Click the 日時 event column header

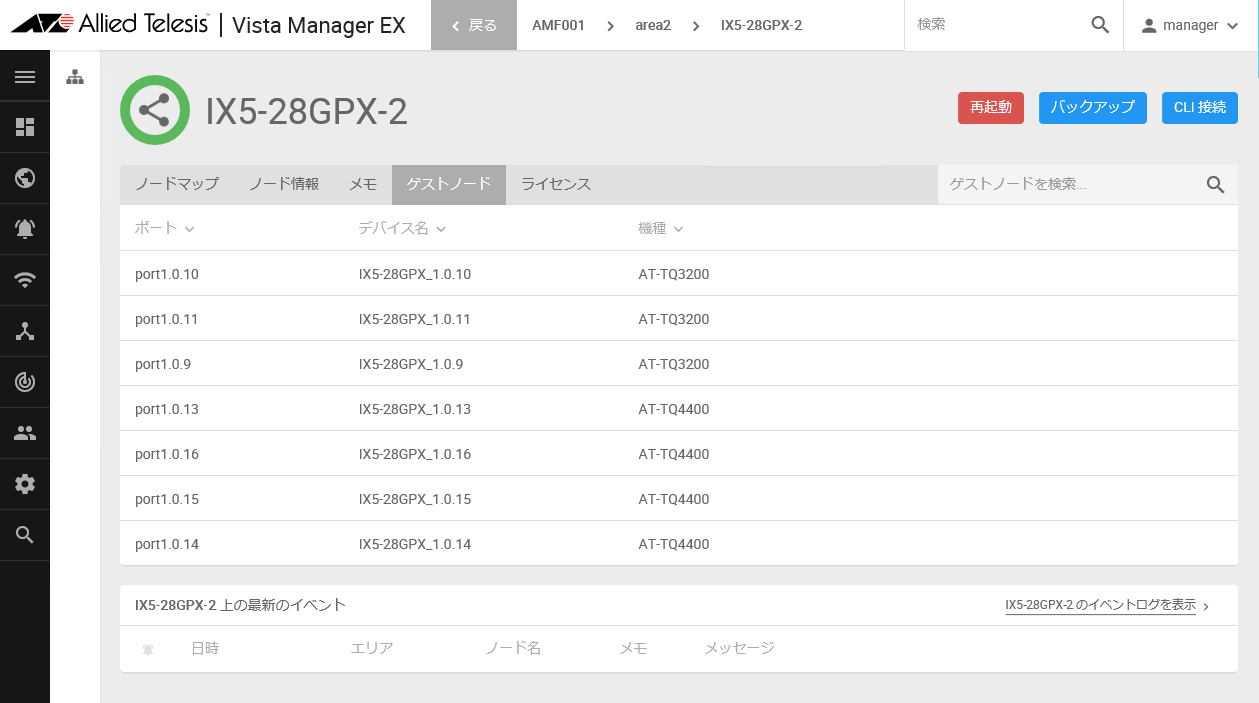[x=205, y=648]
